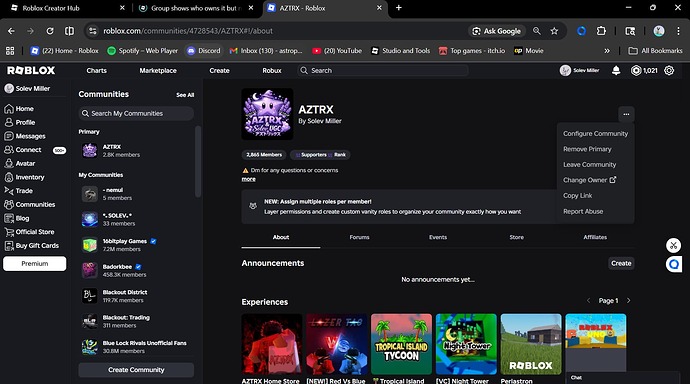Open Inventory in the sidebar
Image resolution: width=690 pixels, height=384 pixels.
point(24,177)
